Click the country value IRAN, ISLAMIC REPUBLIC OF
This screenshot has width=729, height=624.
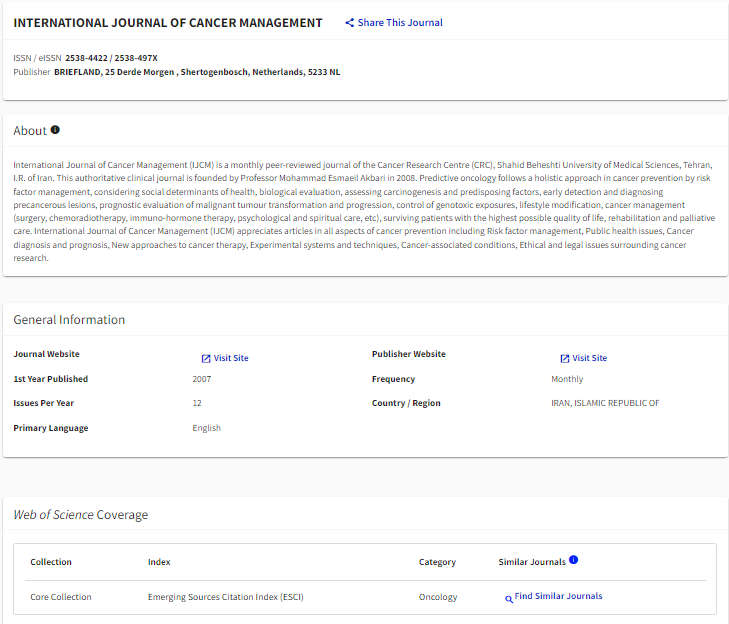click(605, 403)
